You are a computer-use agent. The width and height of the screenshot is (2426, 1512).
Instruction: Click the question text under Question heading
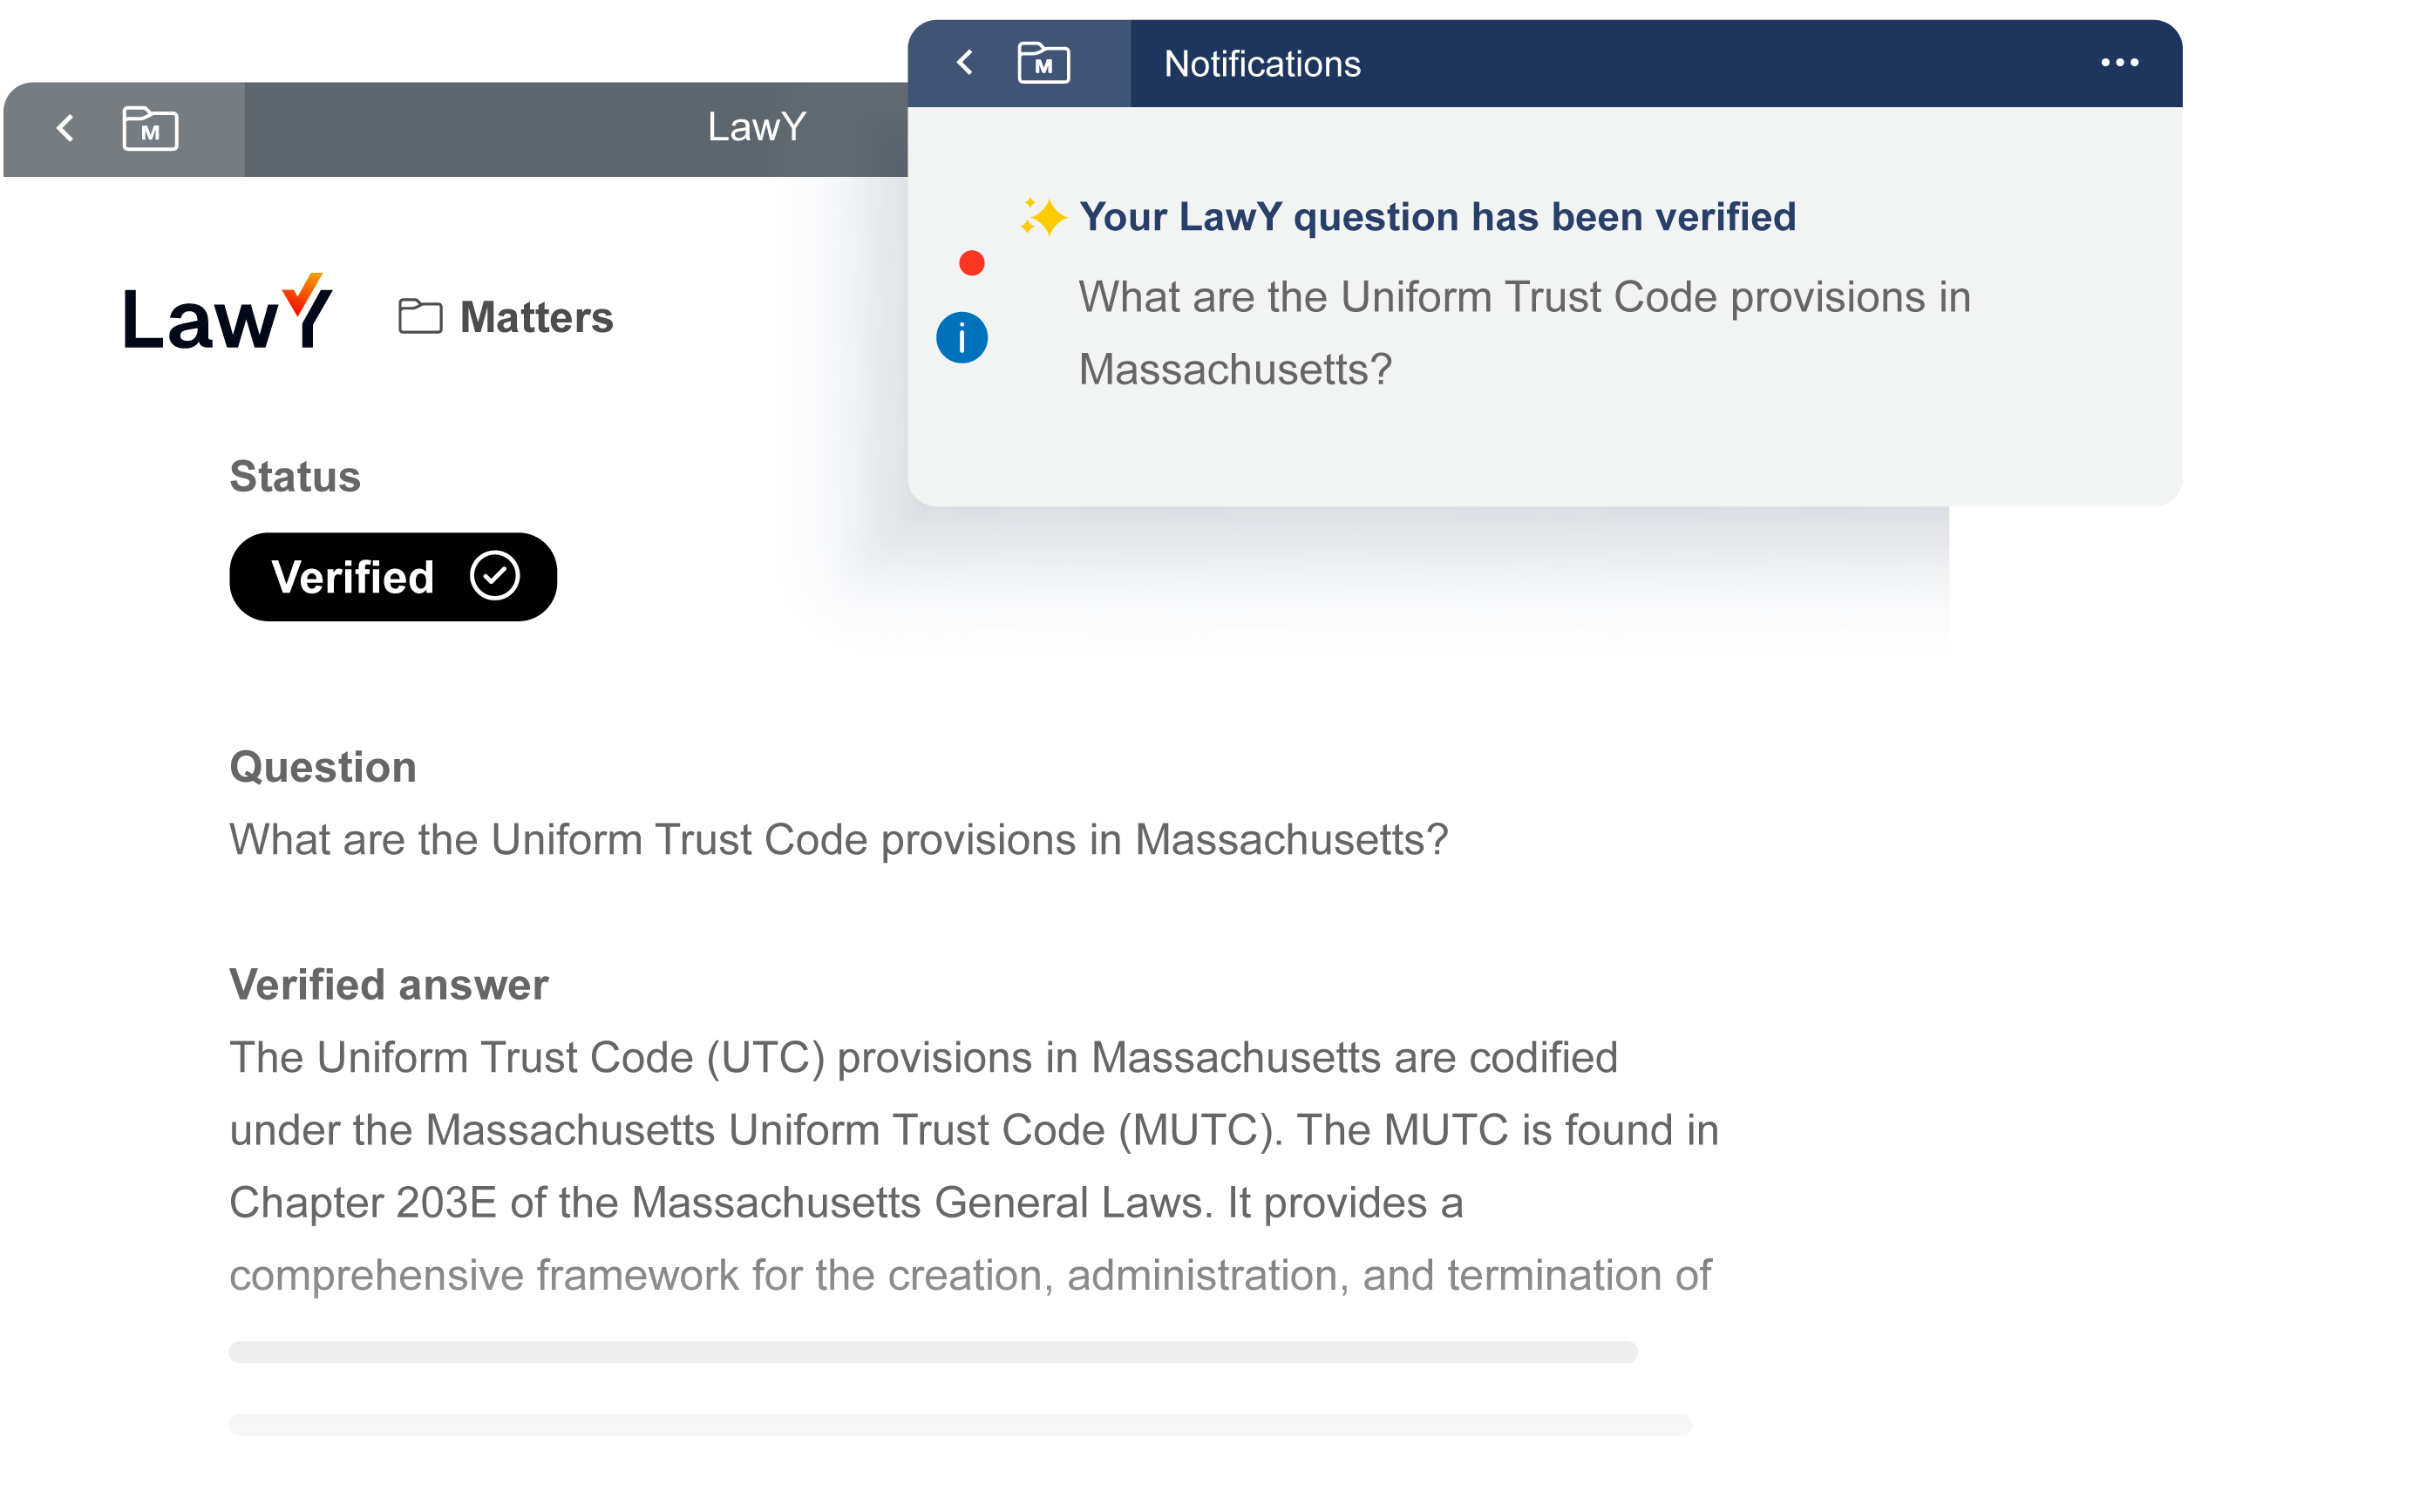pyautogui.click(x=838, y=840)
